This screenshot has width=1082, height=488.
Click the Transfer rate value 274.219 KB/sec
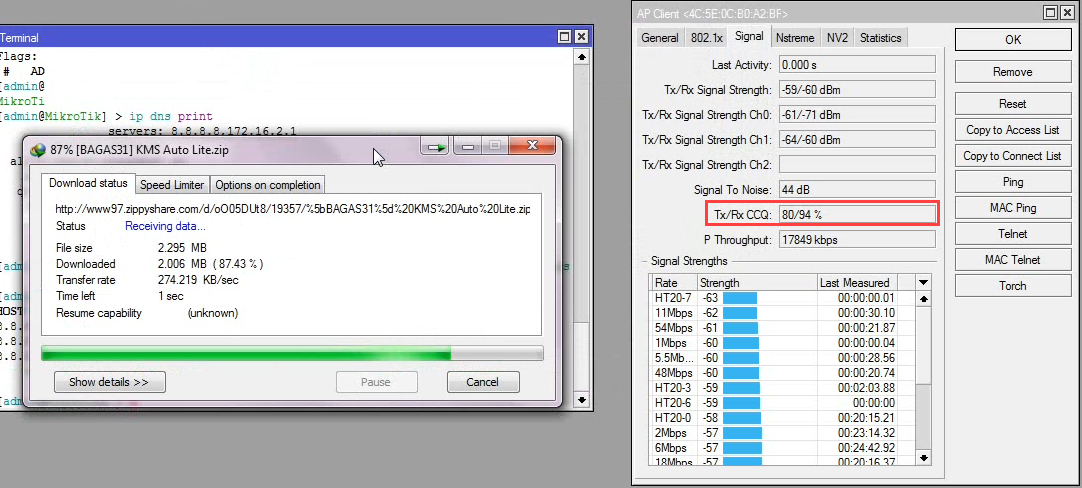(198, 280)
